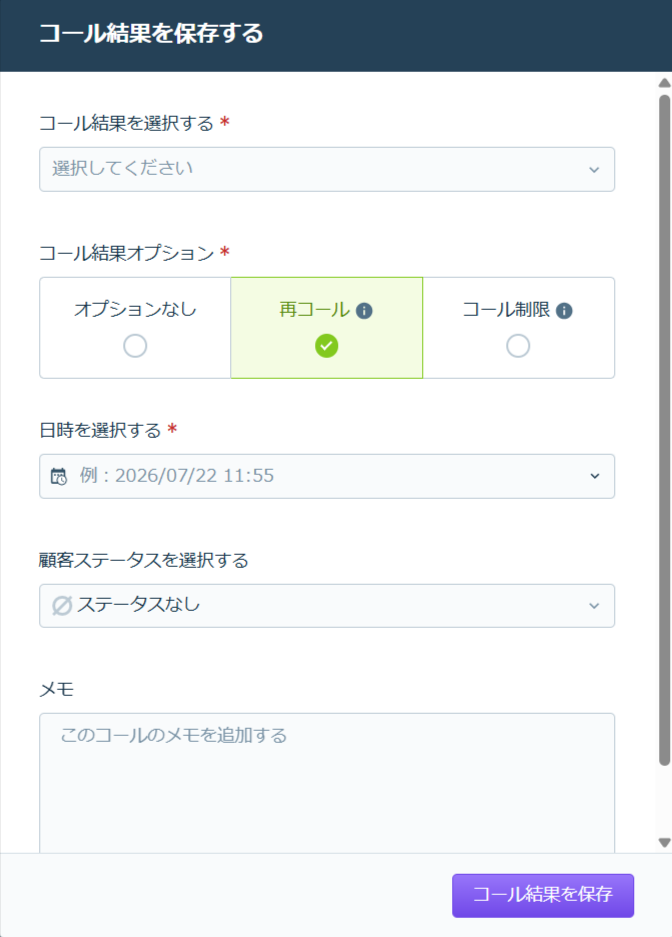Viewport: 672px width, 937px height.
Task: Click the scrollbar down arrow
Action: [x=664, y=843]
